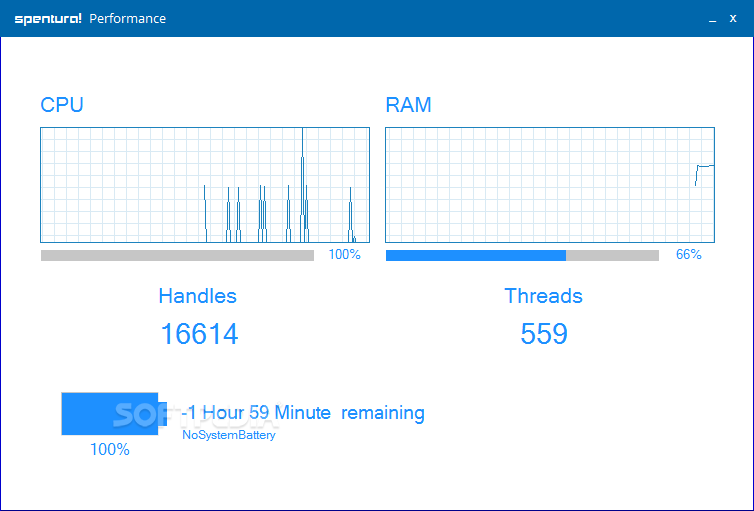Click the CPU usage progress bar
Image resolution: width=754 pixels, height=511 pixels.
(x=177, y=255)
